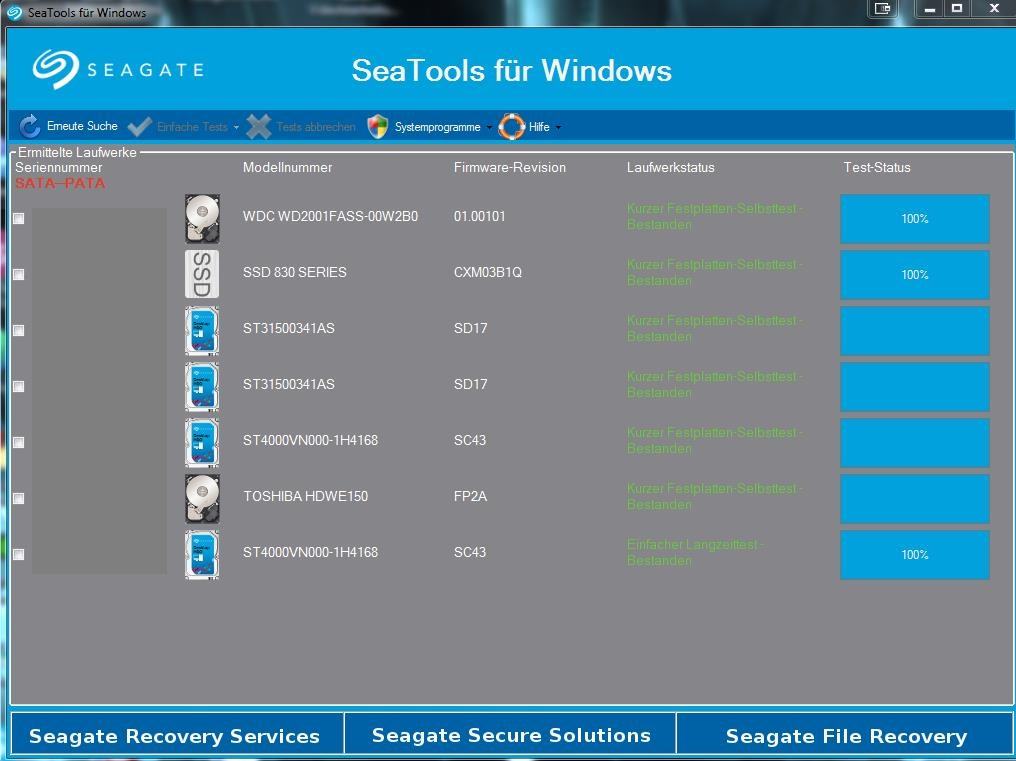Click the WDC WD2001FASS-00W2B0 hard drive icon
Screen dimensions: 1016x761
point(202,218)
